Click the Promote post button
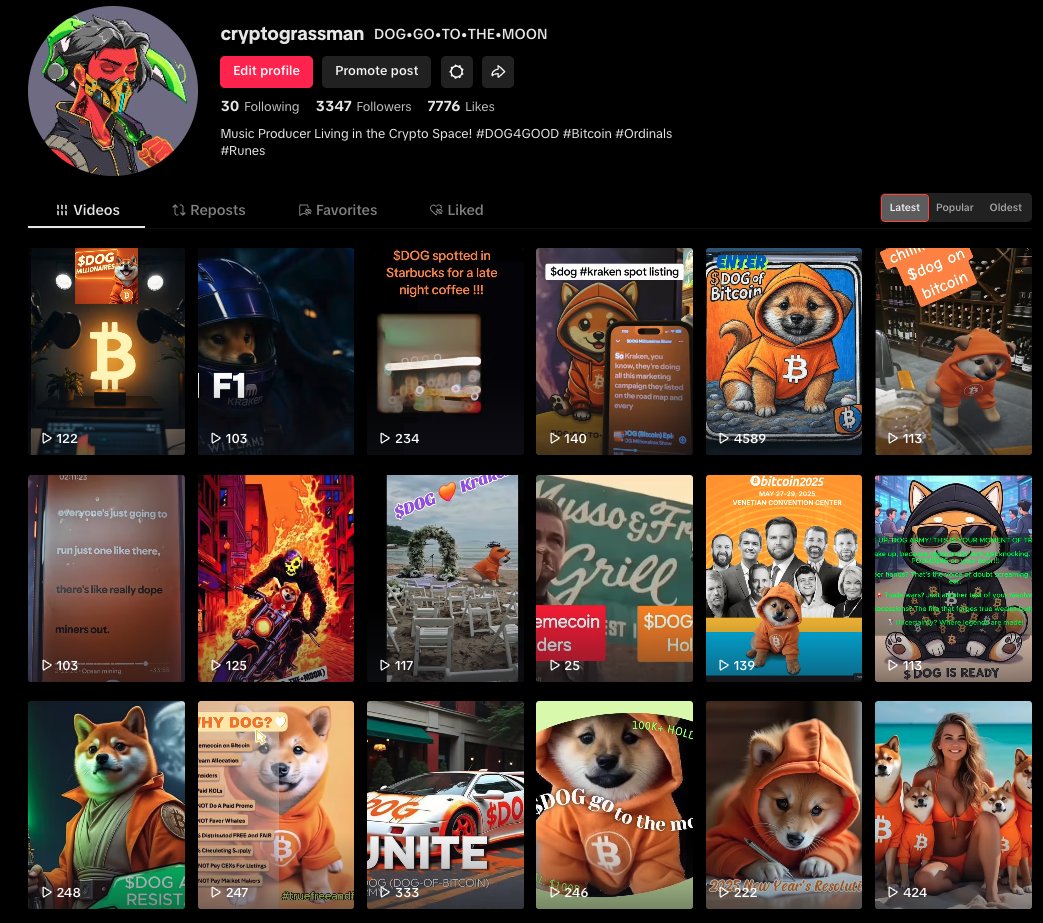Viewport: 1043px width, 923px height. tap(376, 72)
